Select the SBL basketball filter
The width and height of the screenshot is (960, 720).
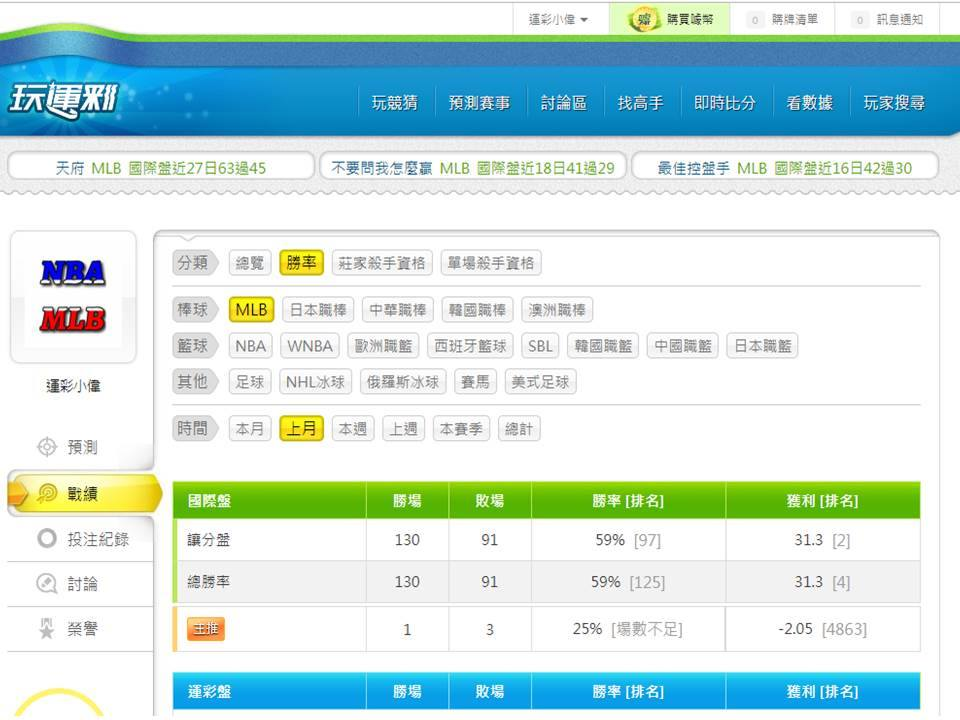(540, 345)
